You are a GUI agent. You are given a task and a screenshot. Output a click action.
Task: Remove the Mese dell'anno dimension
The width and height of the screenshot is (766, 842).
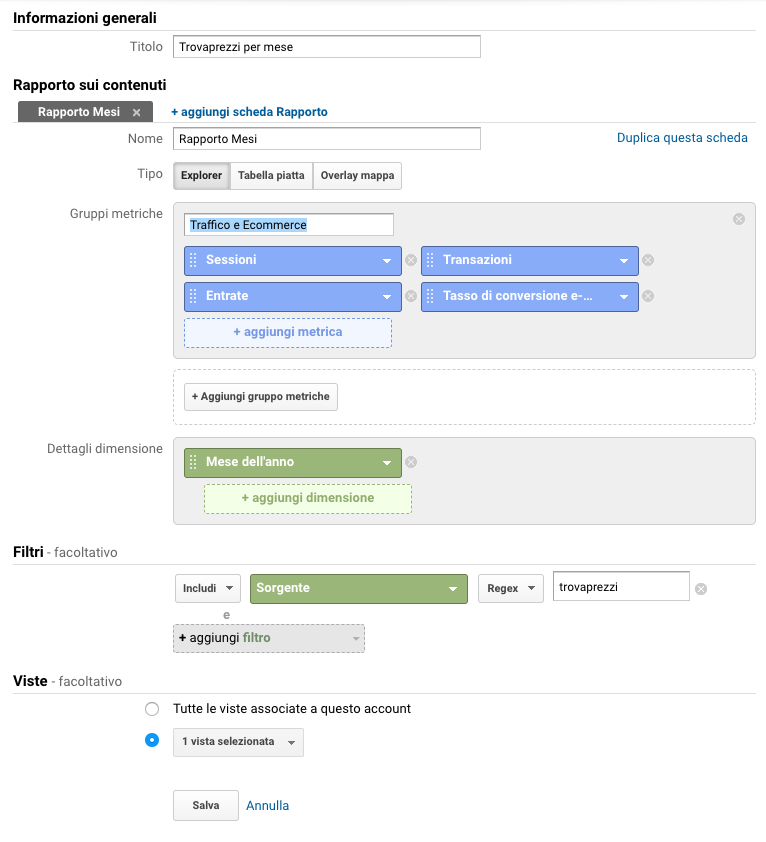[x=411, y=462]
